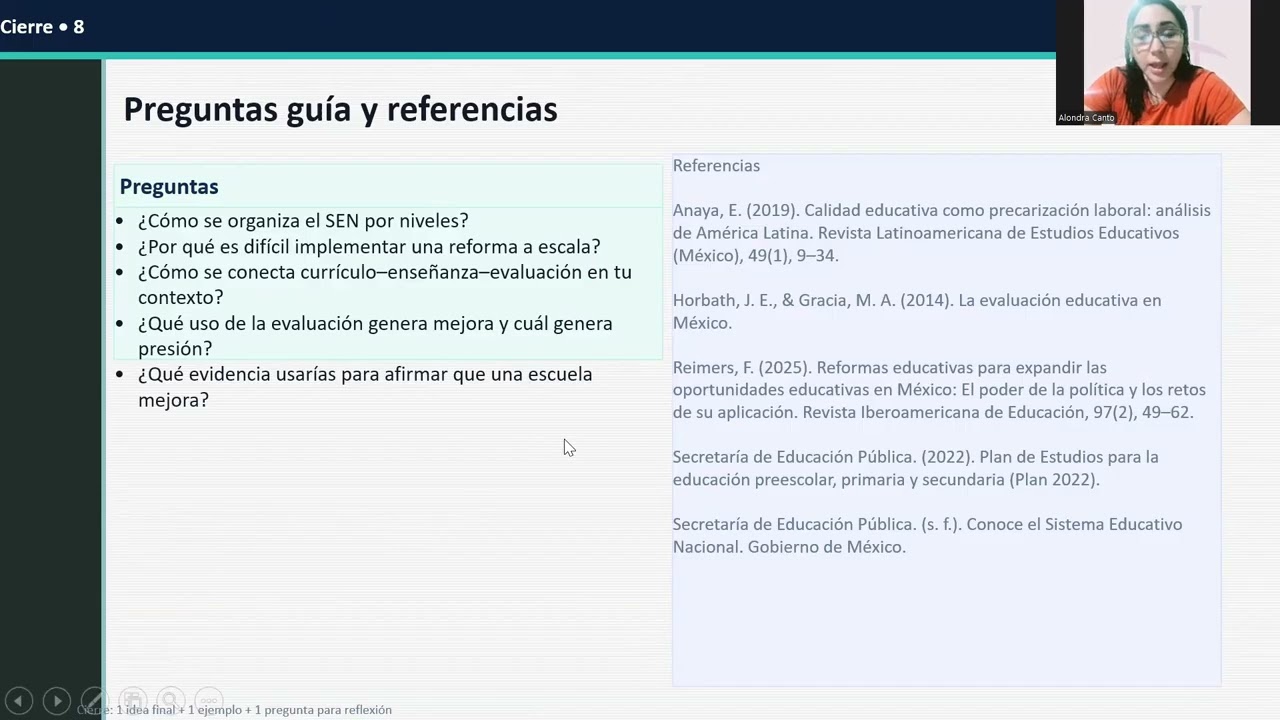Show all slides grid view
Viewport: 1280px width, 720px height.
132,701
